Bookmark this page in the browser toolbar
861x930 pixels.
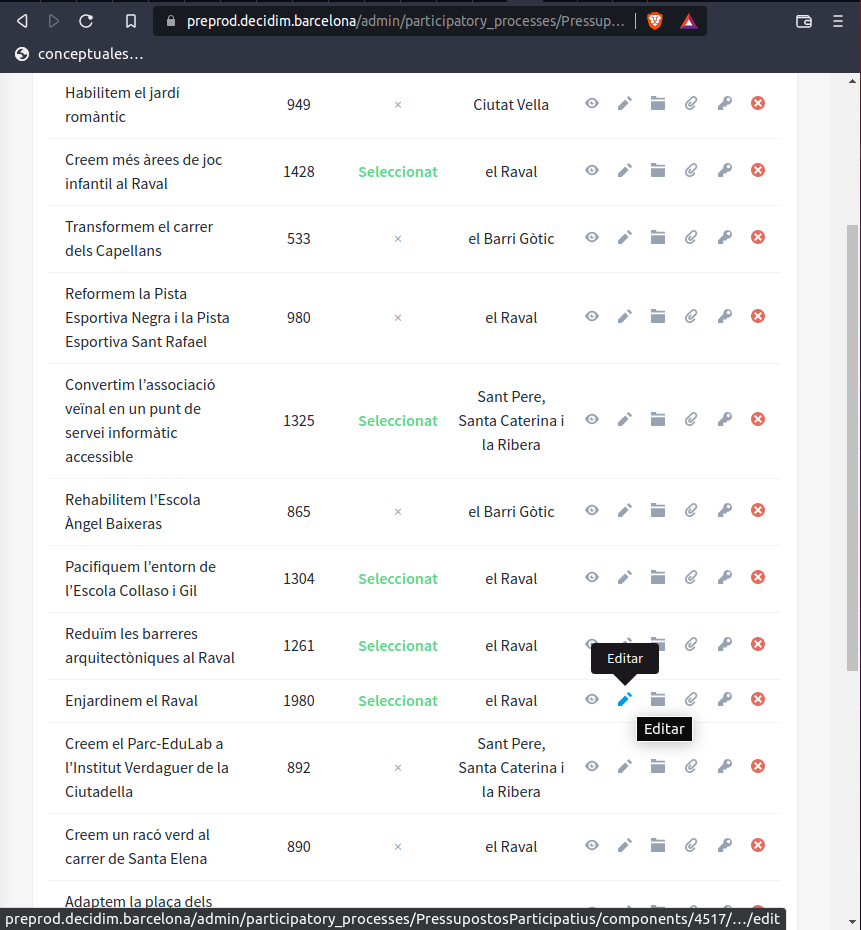(131, 21)
